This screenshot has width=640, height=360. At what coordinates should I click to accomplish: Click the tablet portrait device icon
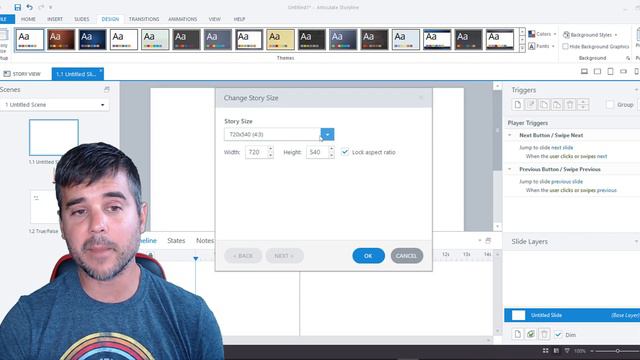point(611,71)
